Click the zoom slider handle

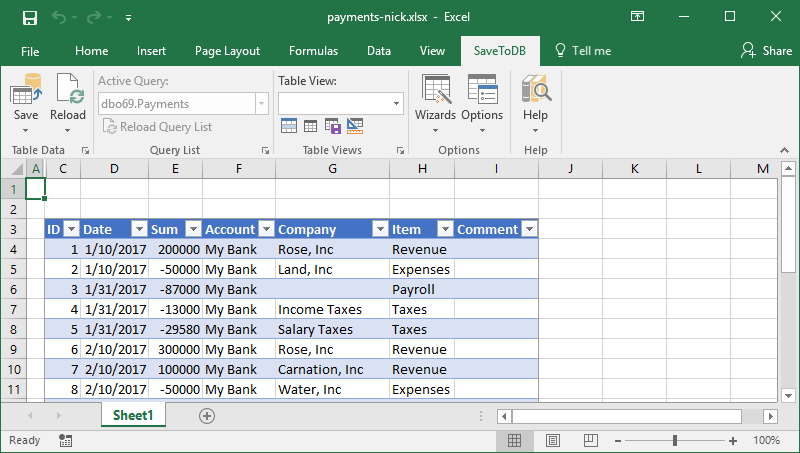(675, 440)
